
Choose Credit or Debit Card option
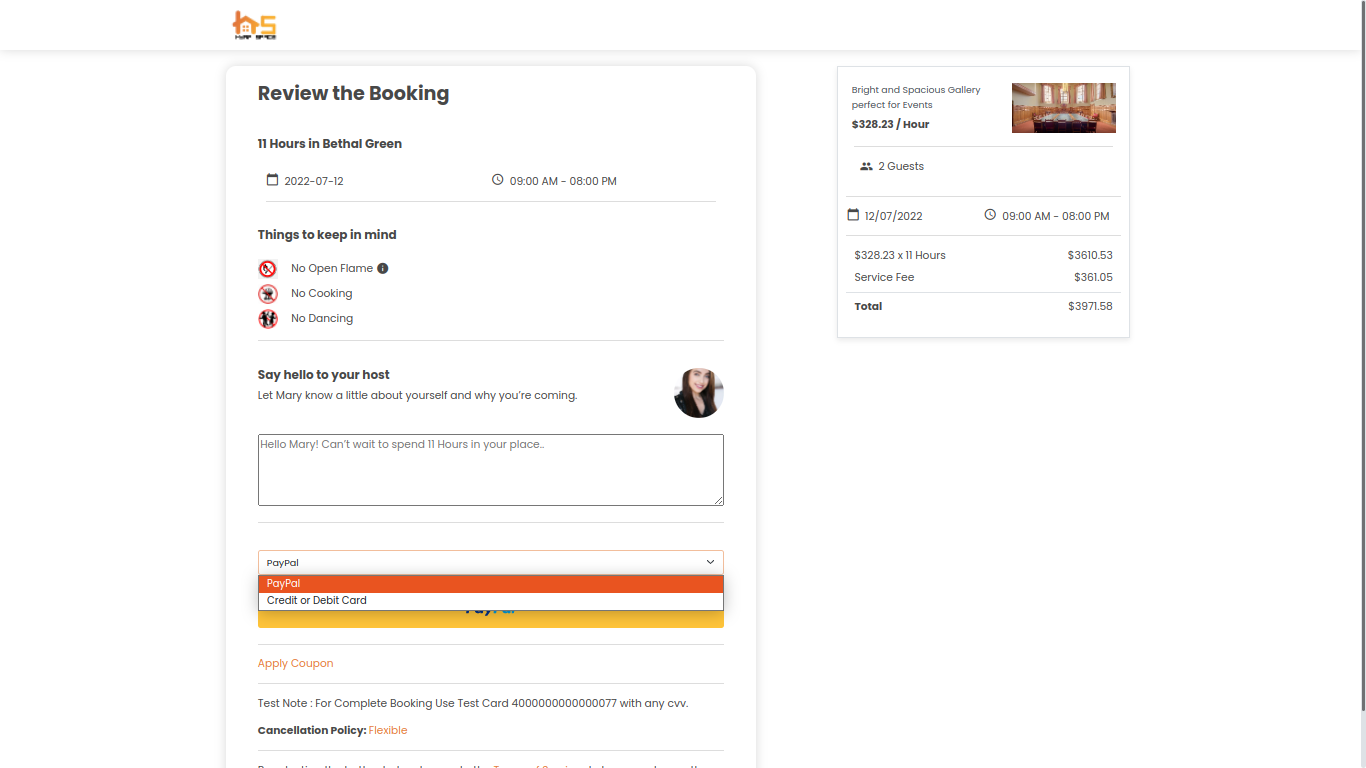[x=490, y=600]
